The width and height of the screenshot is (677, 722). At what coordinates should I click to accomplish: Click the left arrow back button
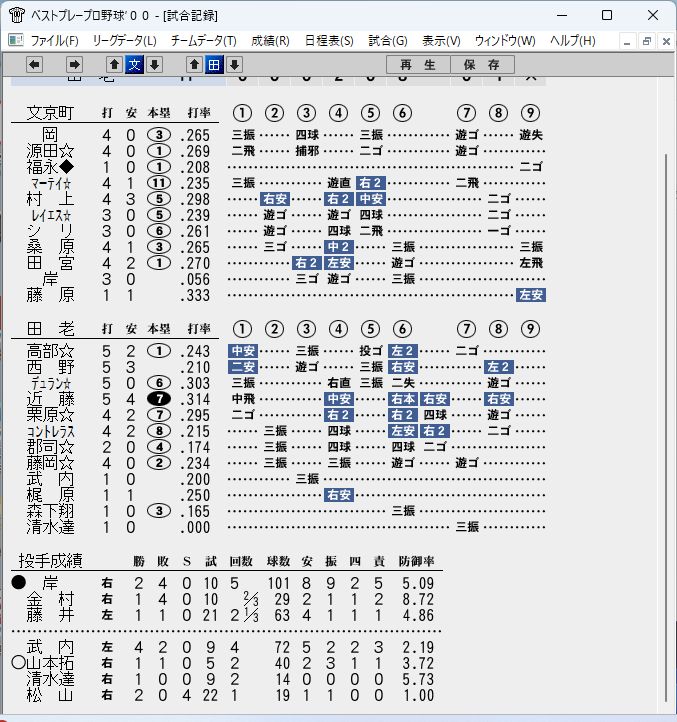(35, 64)
